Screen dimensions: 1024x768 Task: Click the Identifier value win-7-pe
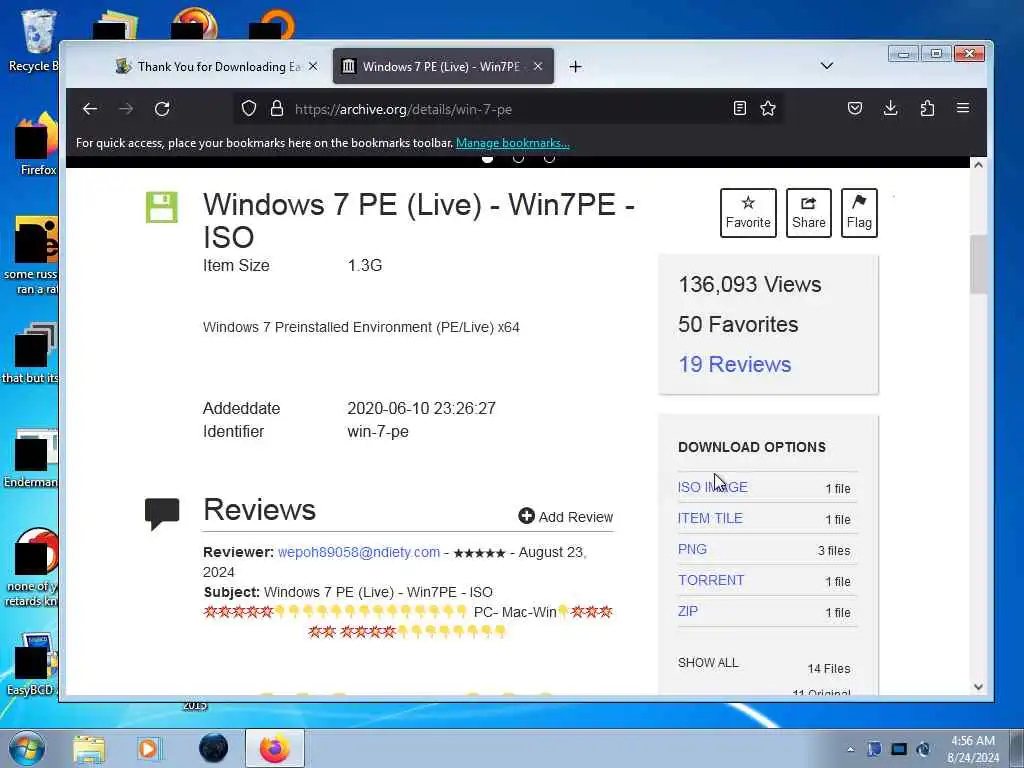378,432
